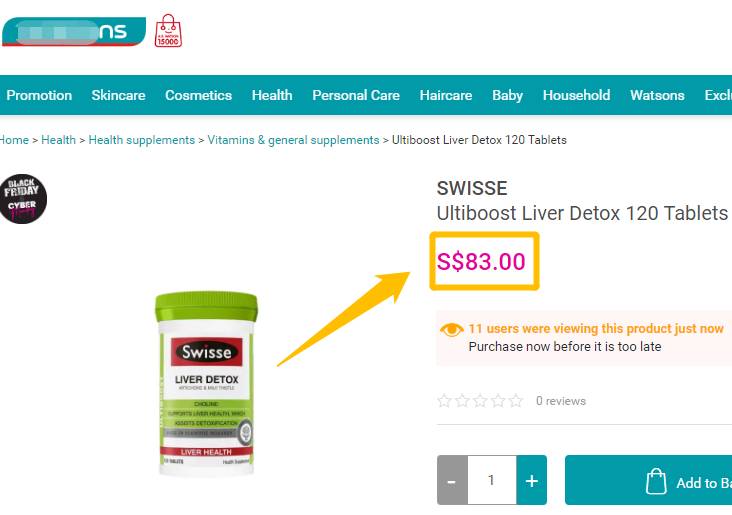Viewport: 732px width, 515px height.
Task: Open the Personal Care menu
Action: point(356,95)
